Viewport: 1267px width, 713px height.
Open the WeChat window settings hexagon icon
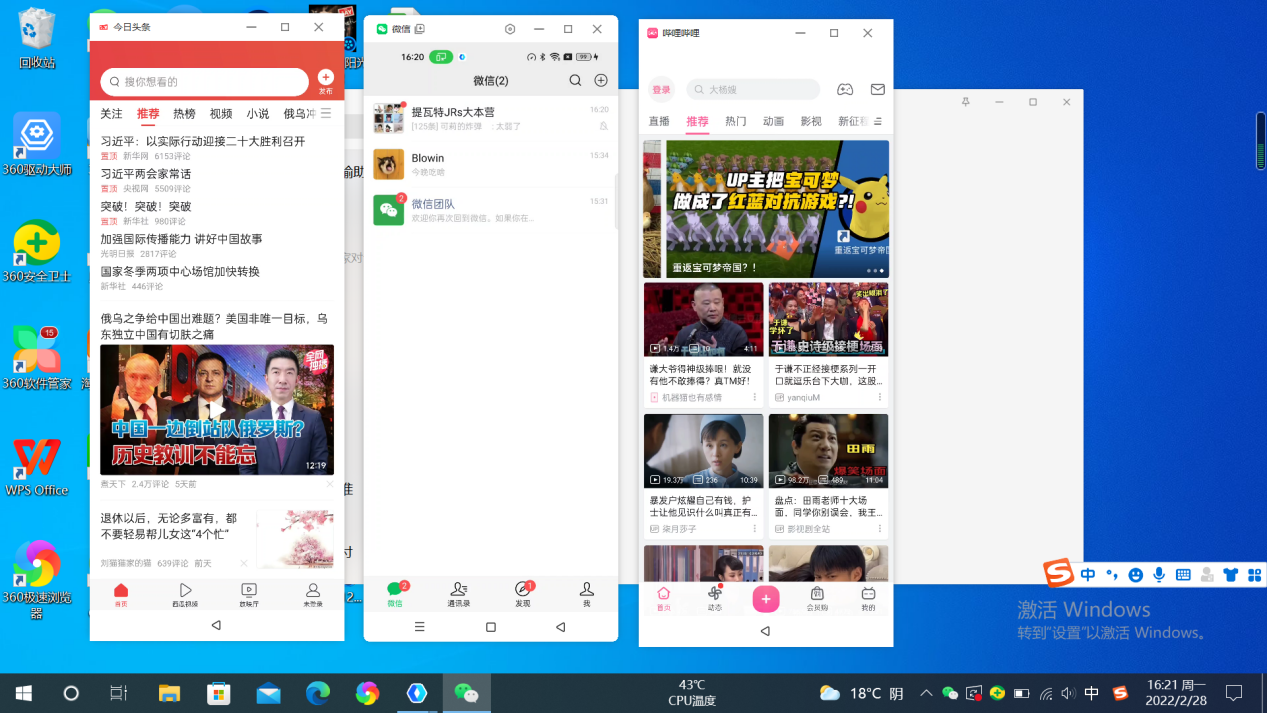pyautogui.click(x=510, y=29)
